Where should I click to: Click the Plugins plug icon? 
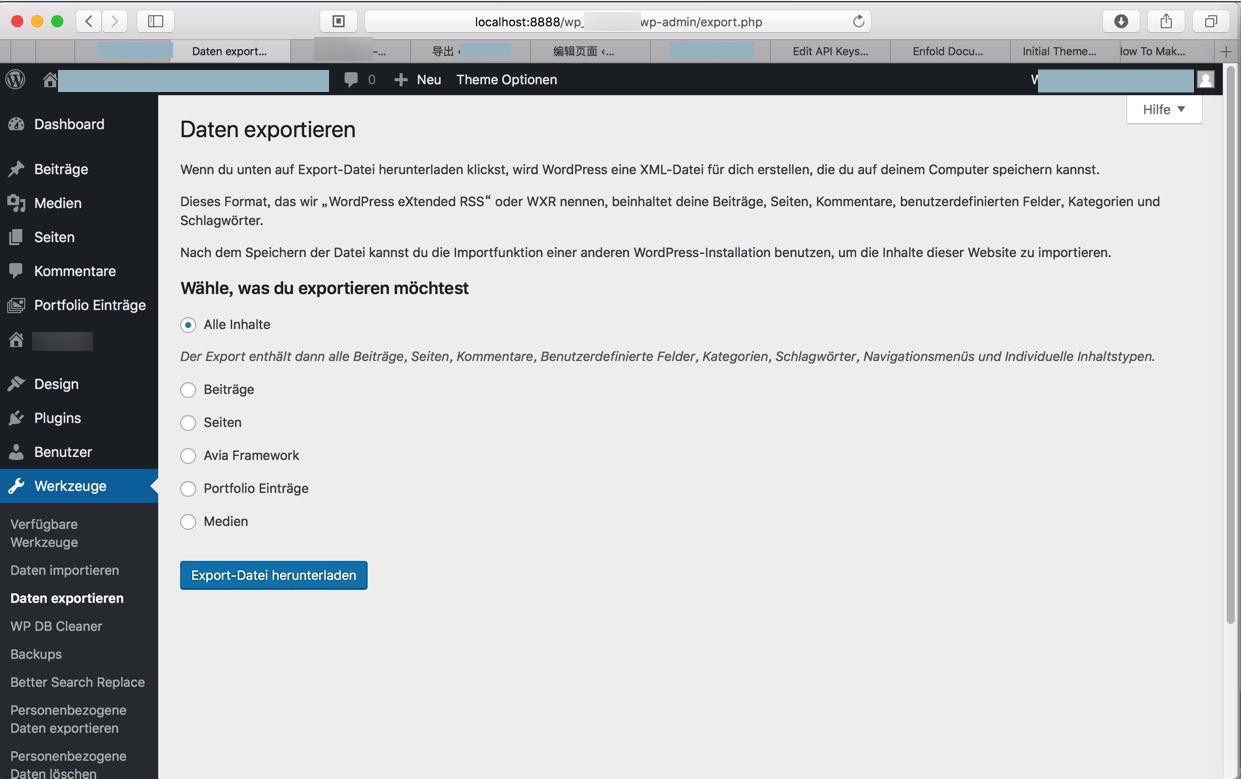16,418
